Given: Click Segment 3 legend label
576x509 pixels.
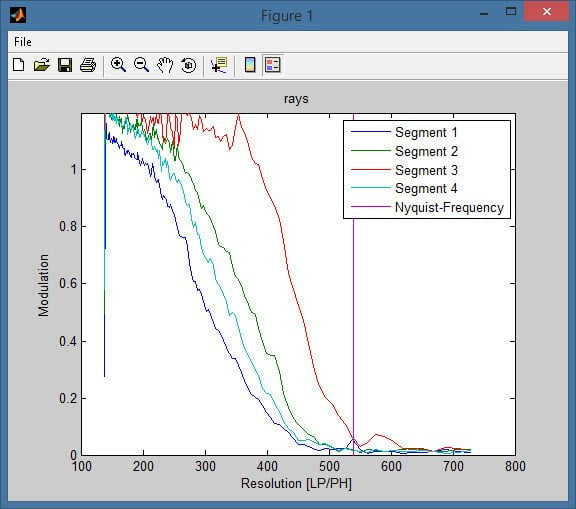Looking at the screenshot, I should point(426,170).
